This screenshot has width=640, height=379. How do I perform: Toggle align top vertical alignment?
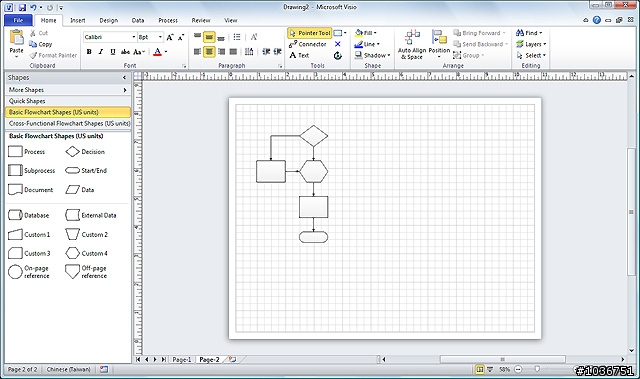198,37
